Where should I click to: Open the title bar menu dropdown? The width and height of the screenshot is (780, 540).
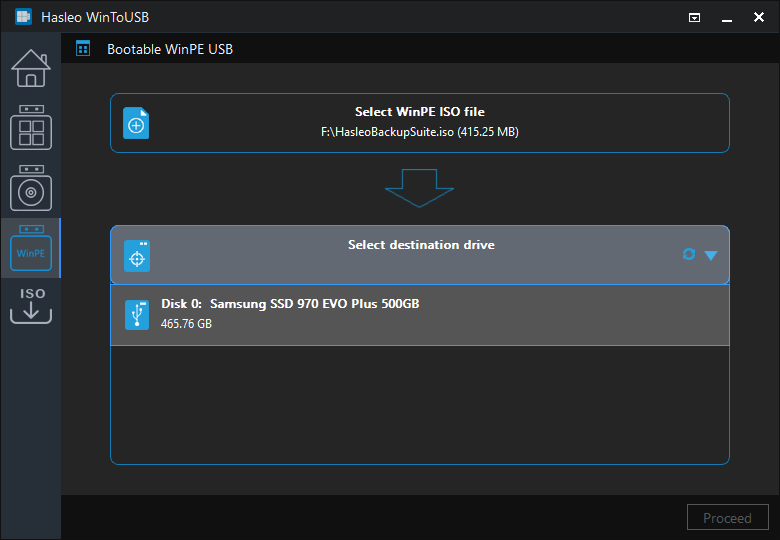694,18
